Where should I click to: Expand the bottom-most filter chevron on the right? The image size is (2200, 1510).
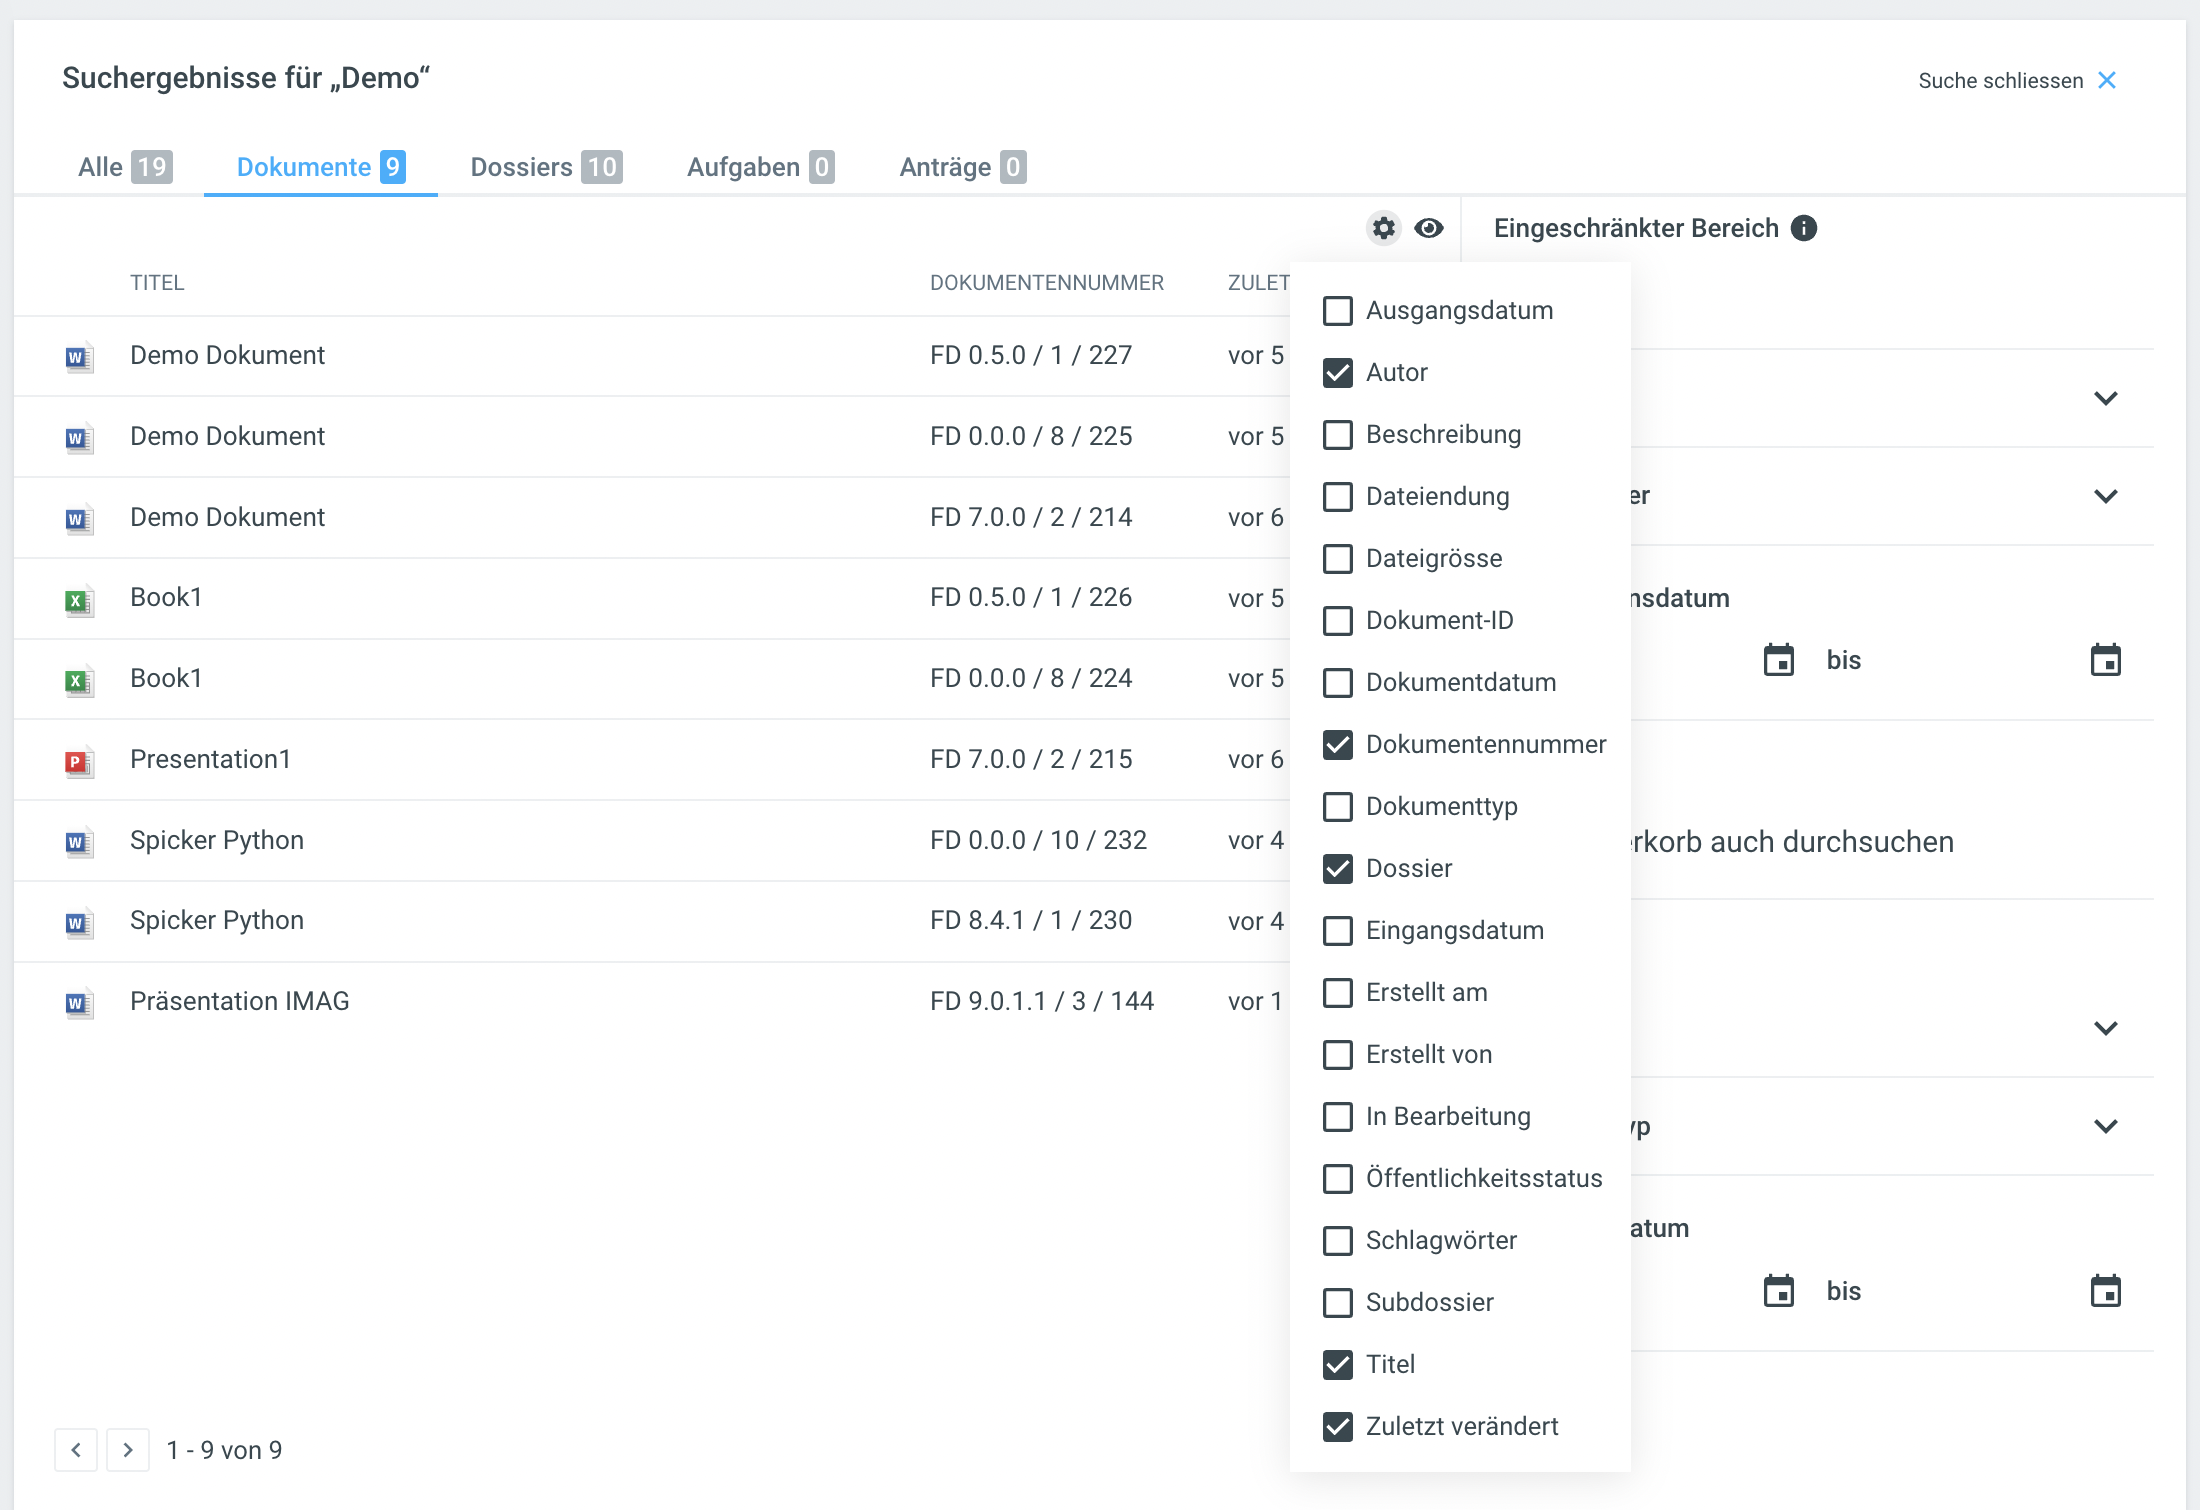point(2105,1126)
